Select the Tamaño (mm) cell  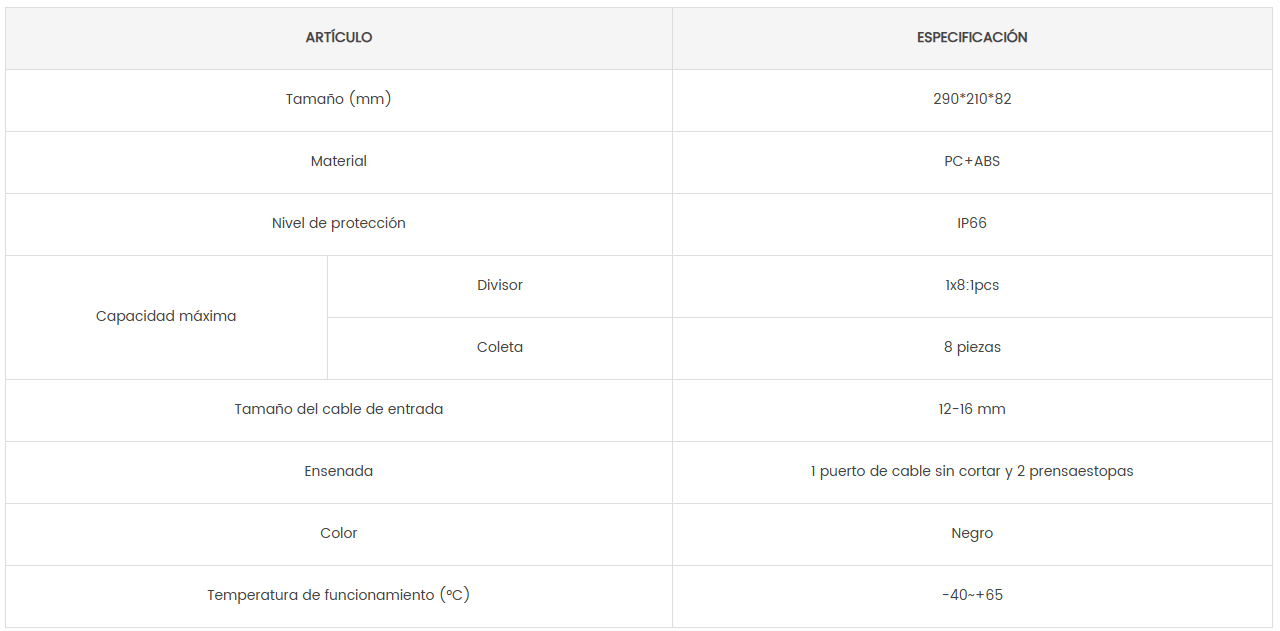[x=339, y=99]
